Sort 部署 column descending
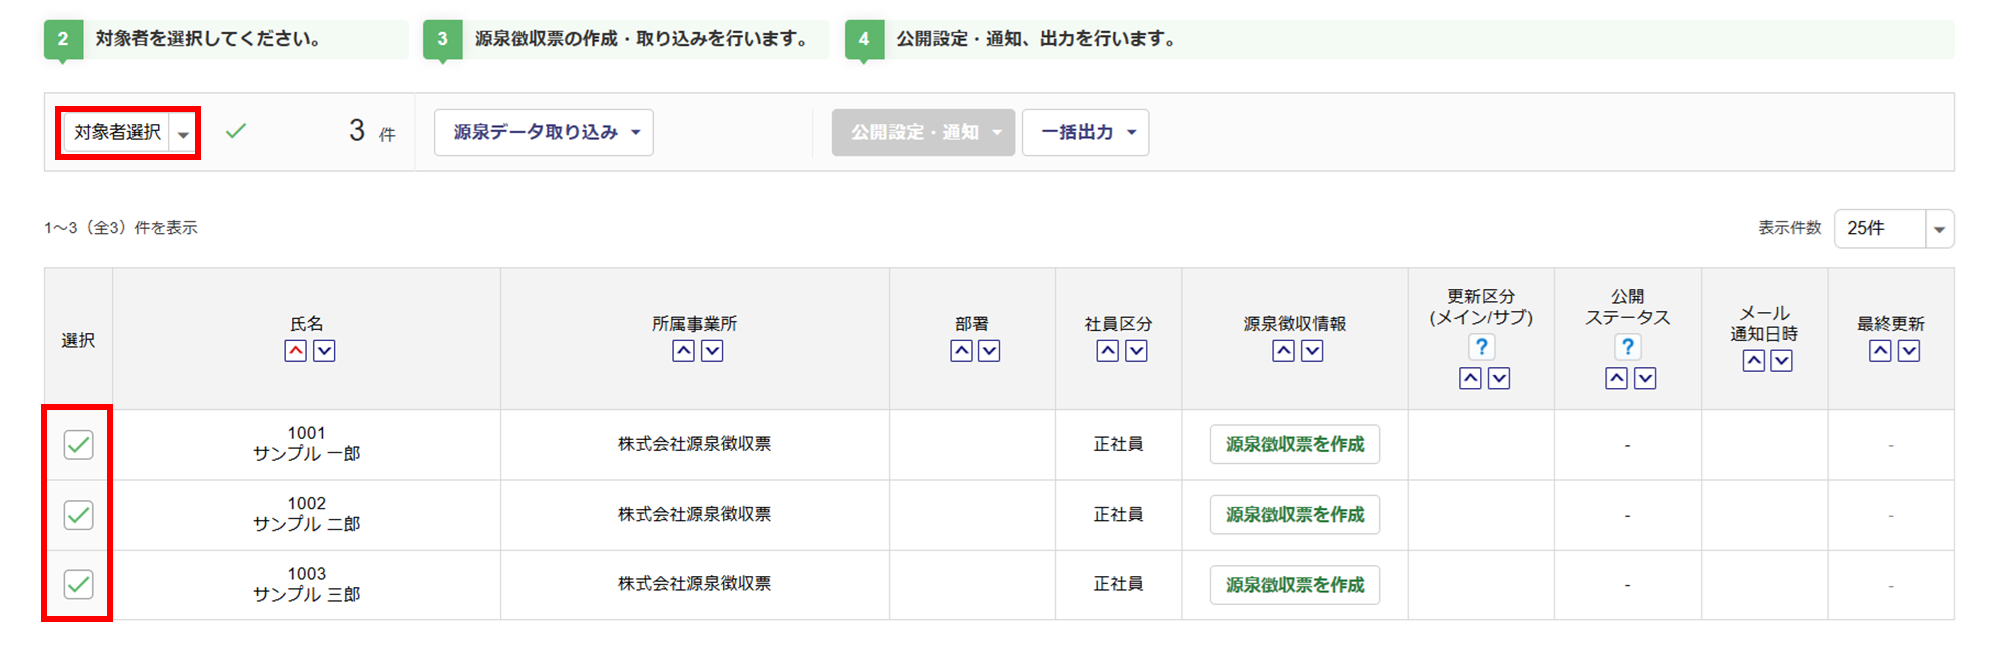 989,351
